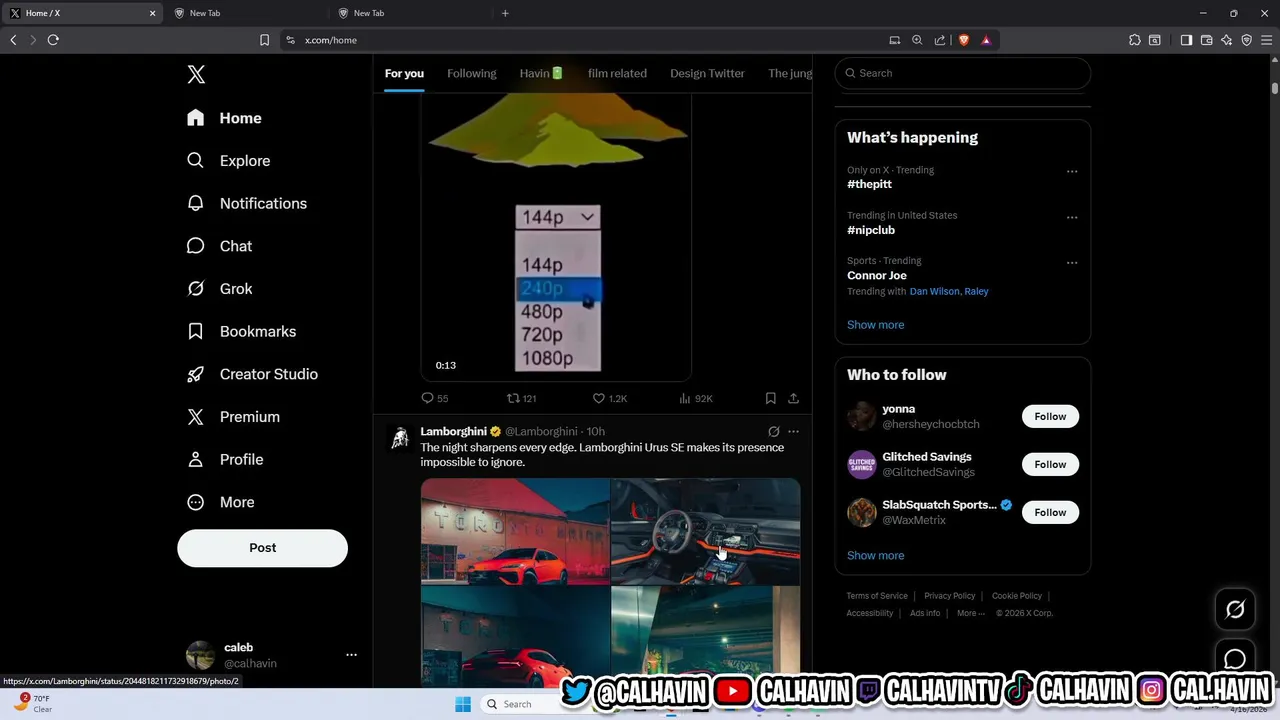The height and width of the screenshot is (720, 1280).
Task: Open the floating messages chat button
Action: click(x=1235, y=659)
